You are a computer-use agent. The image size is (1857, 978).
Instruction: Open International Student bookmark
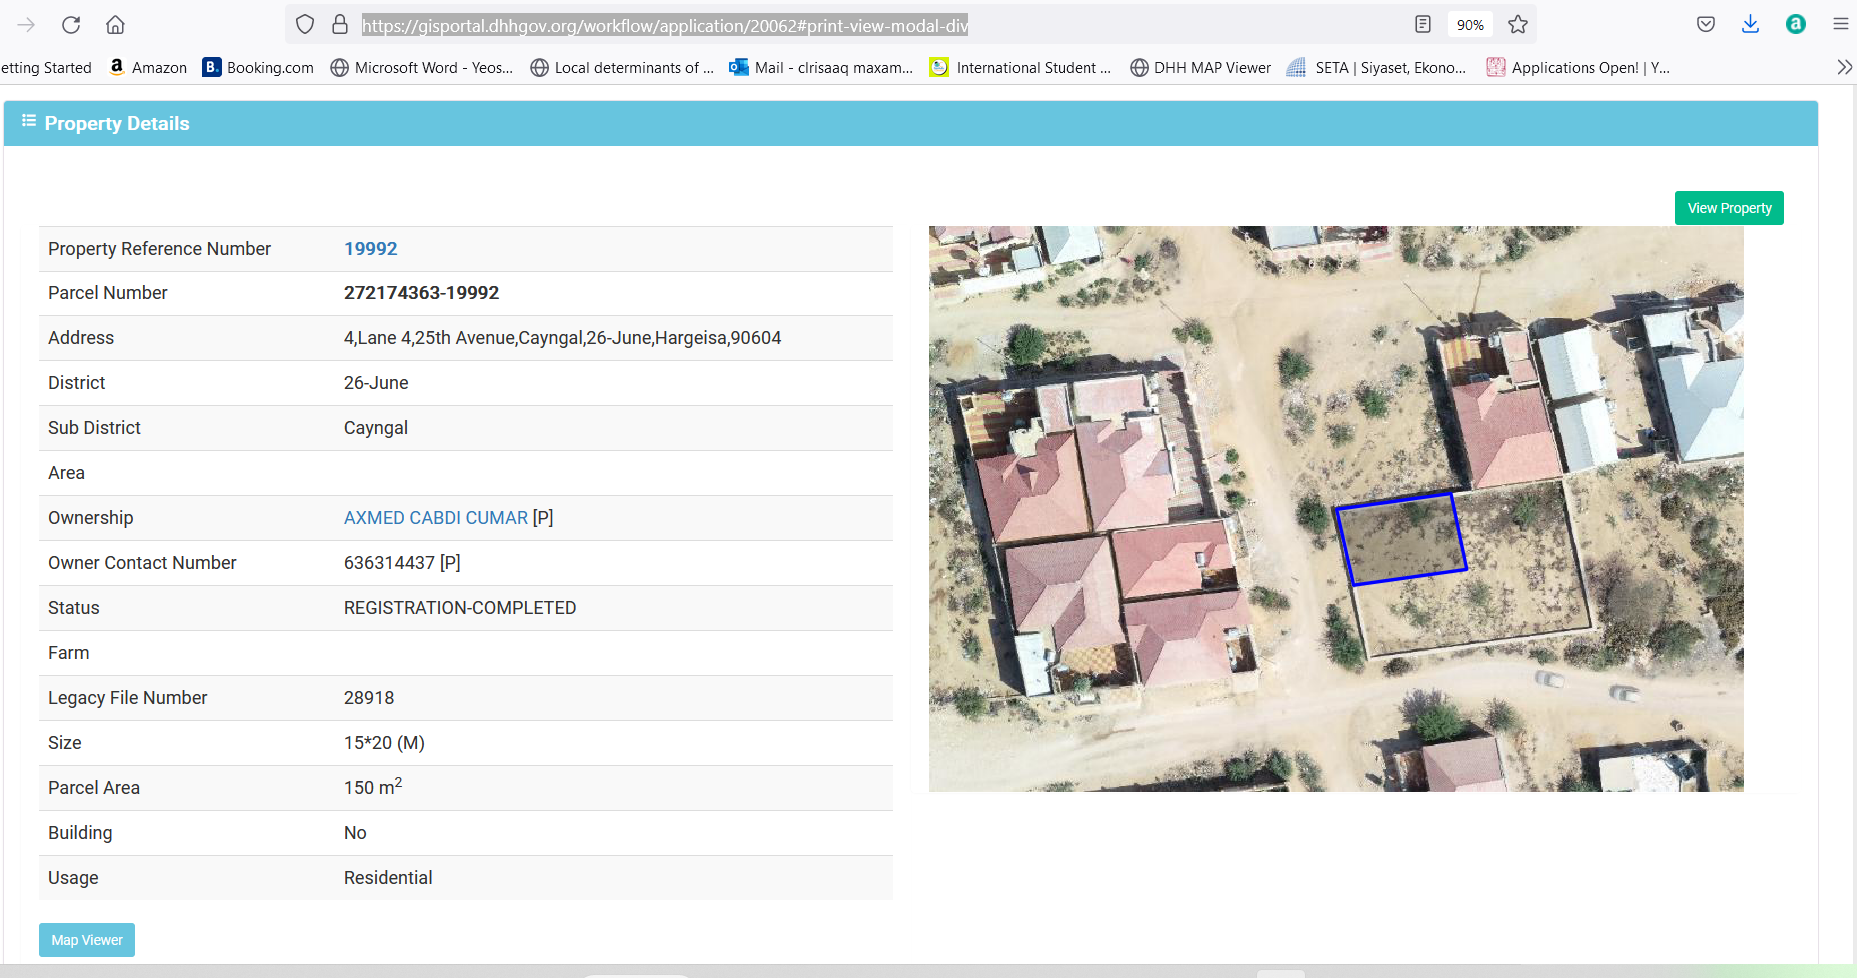[1020, 67]
